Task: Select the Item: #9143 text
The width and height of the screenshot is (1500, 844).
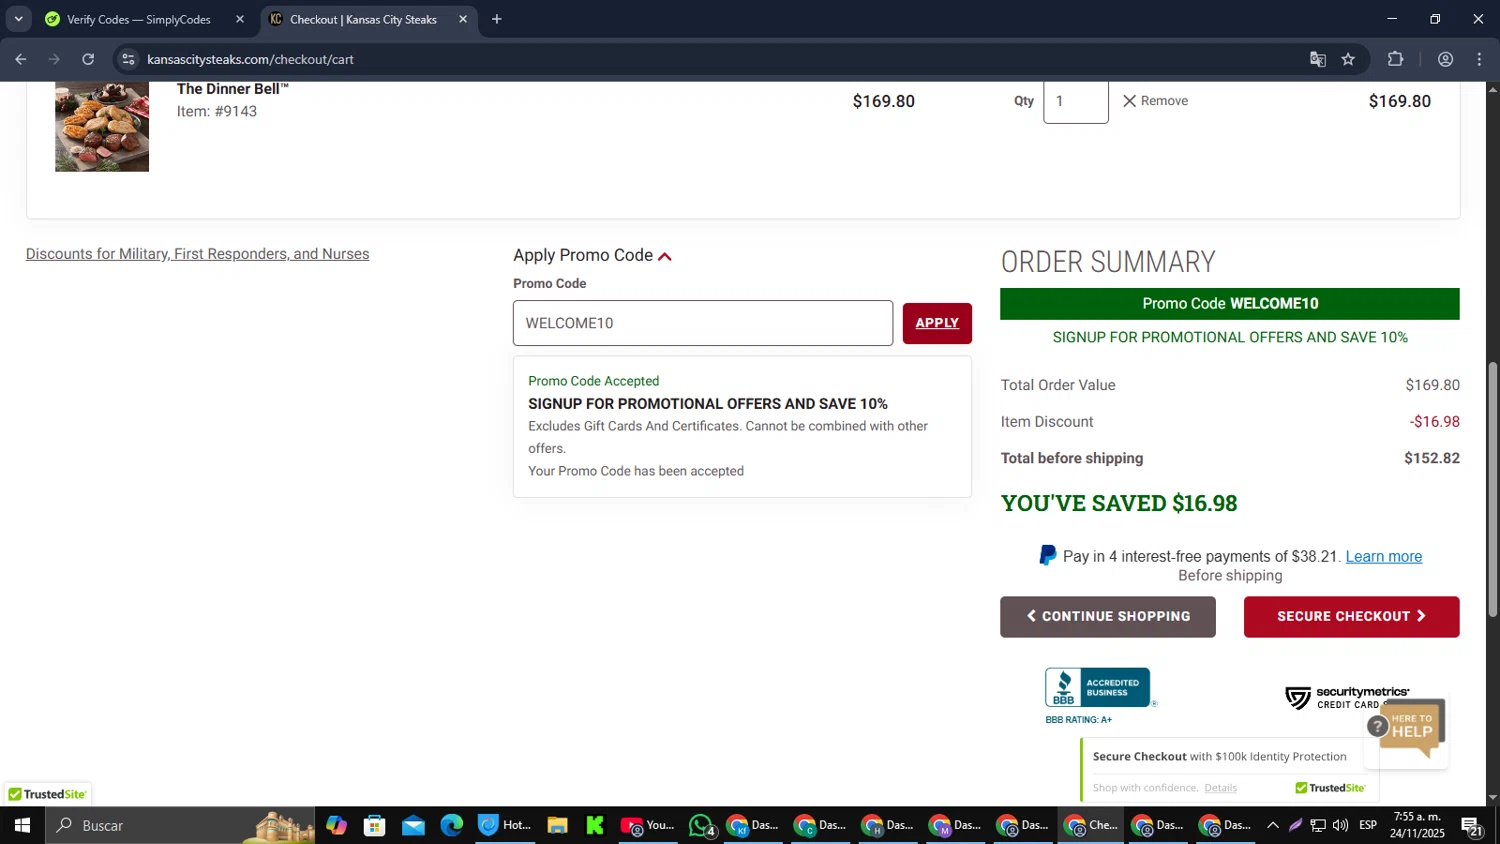Action: 217,111
